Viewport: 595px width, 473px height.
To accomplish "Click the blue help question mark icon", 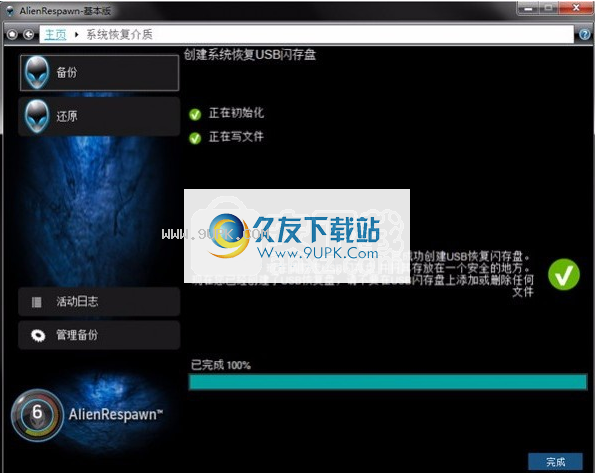I will 585,35.
